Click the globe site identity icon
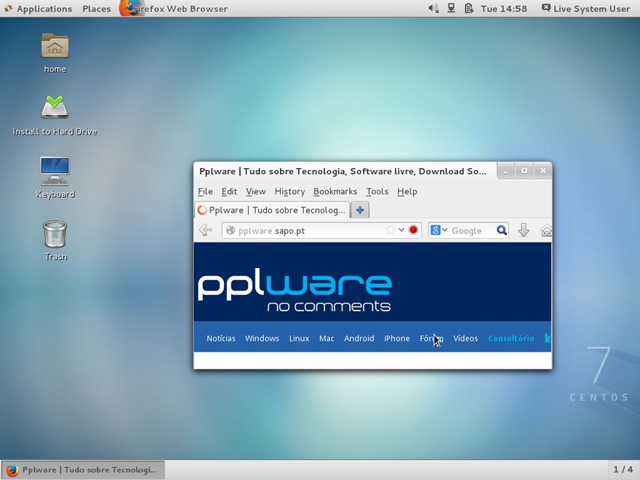640x480 pixels. coord(231,230)
